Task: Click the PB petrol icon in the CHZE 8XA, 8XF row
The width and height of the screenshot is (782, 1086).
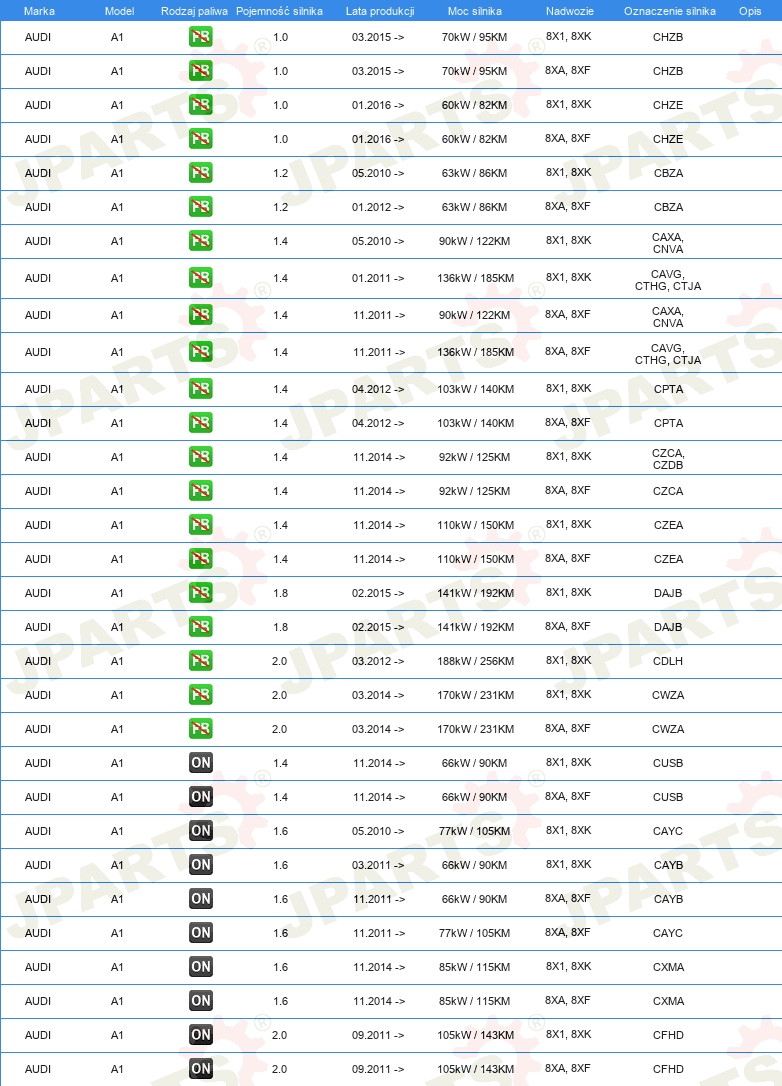Action: [201, 139]
